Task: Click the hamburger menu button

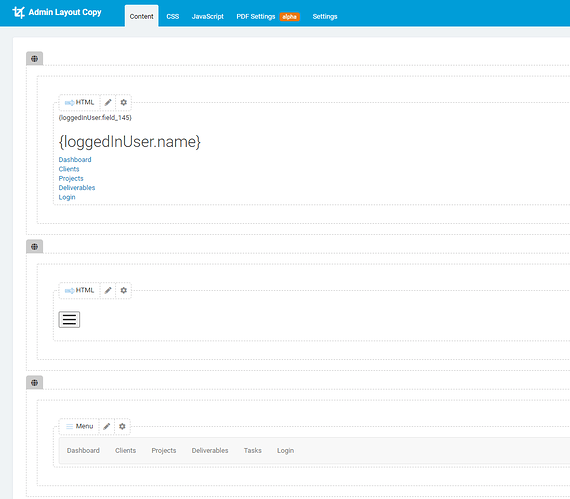Action: coord(69,319)
